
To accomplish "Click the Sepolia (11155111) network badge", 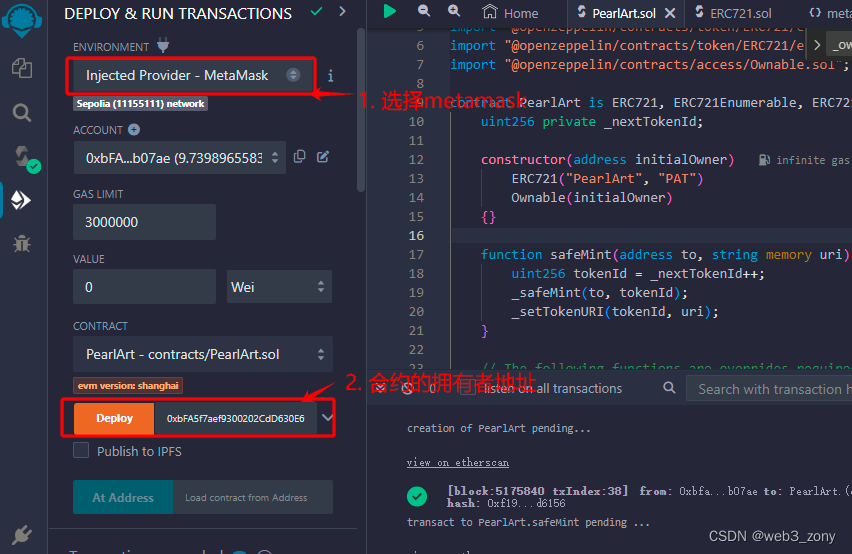I will [x=140, y=104].
